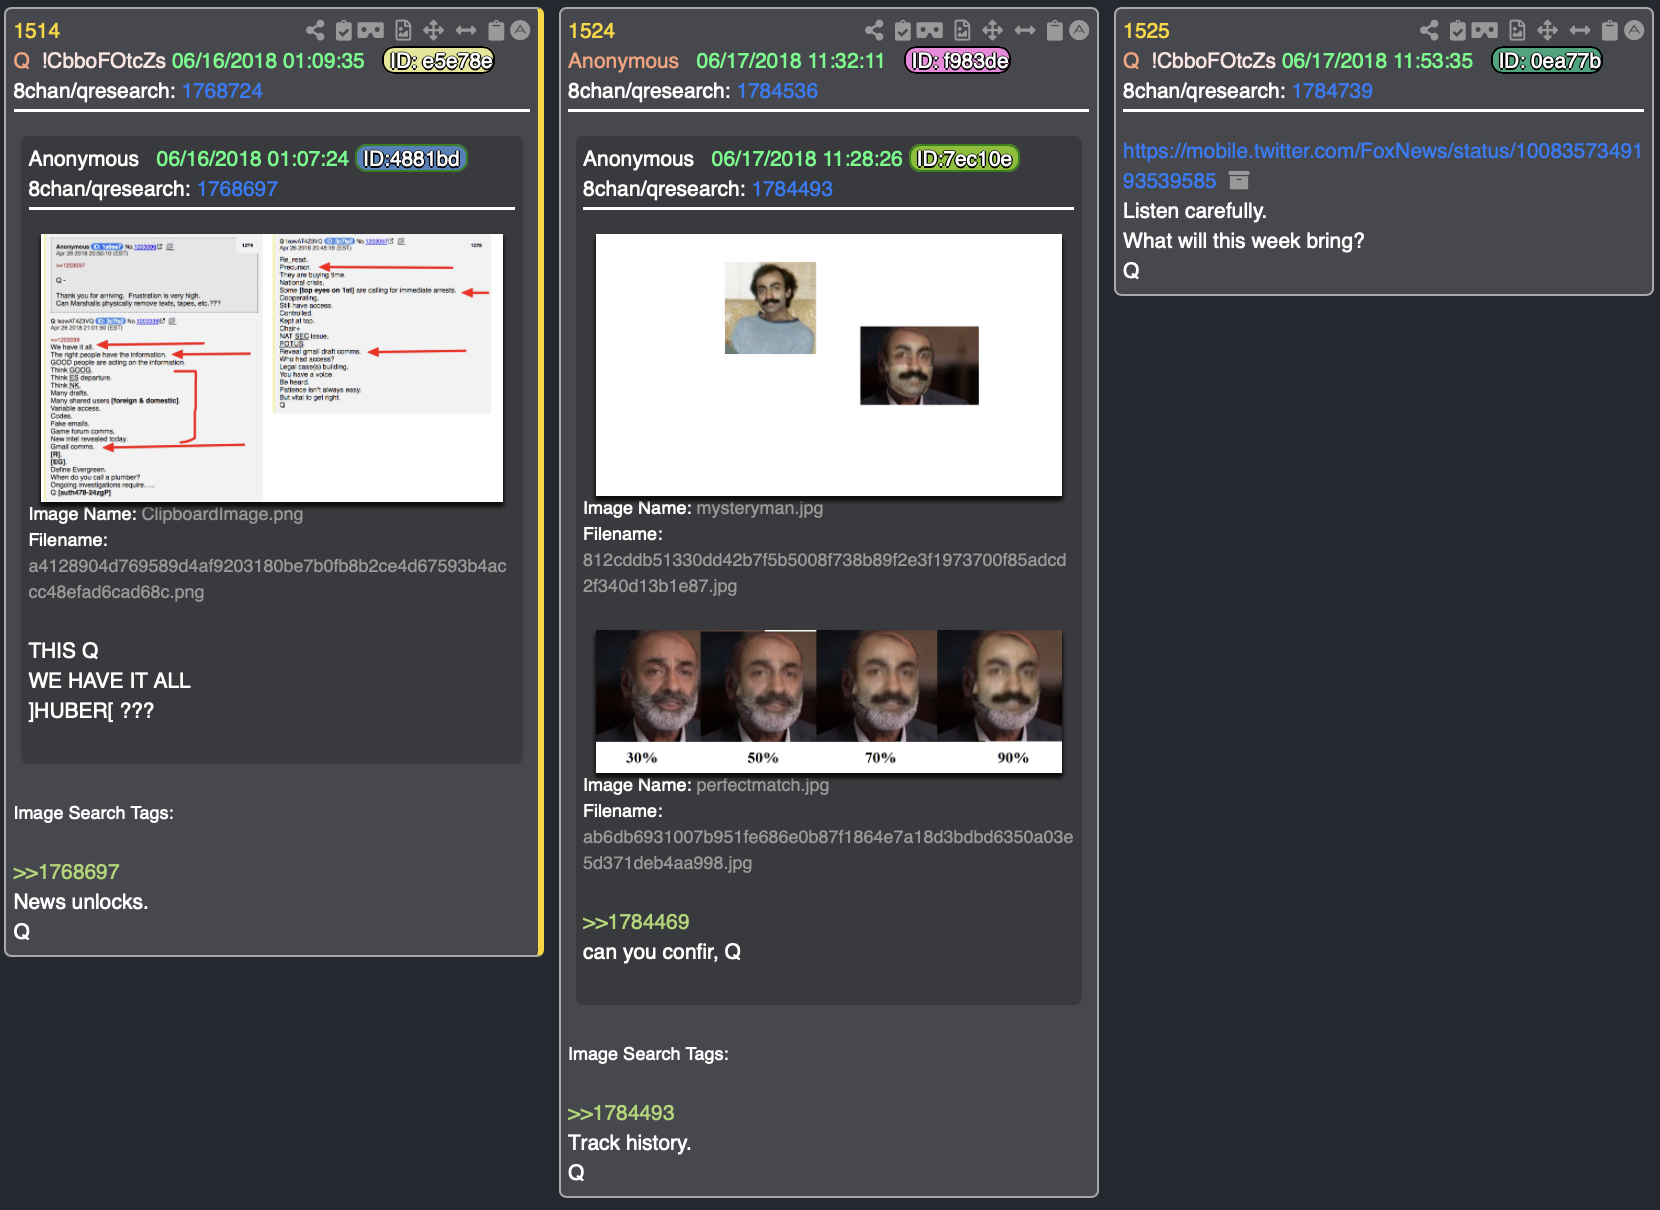
Task: Open quoted post link 1768697 in header
Action: (237, 189)
